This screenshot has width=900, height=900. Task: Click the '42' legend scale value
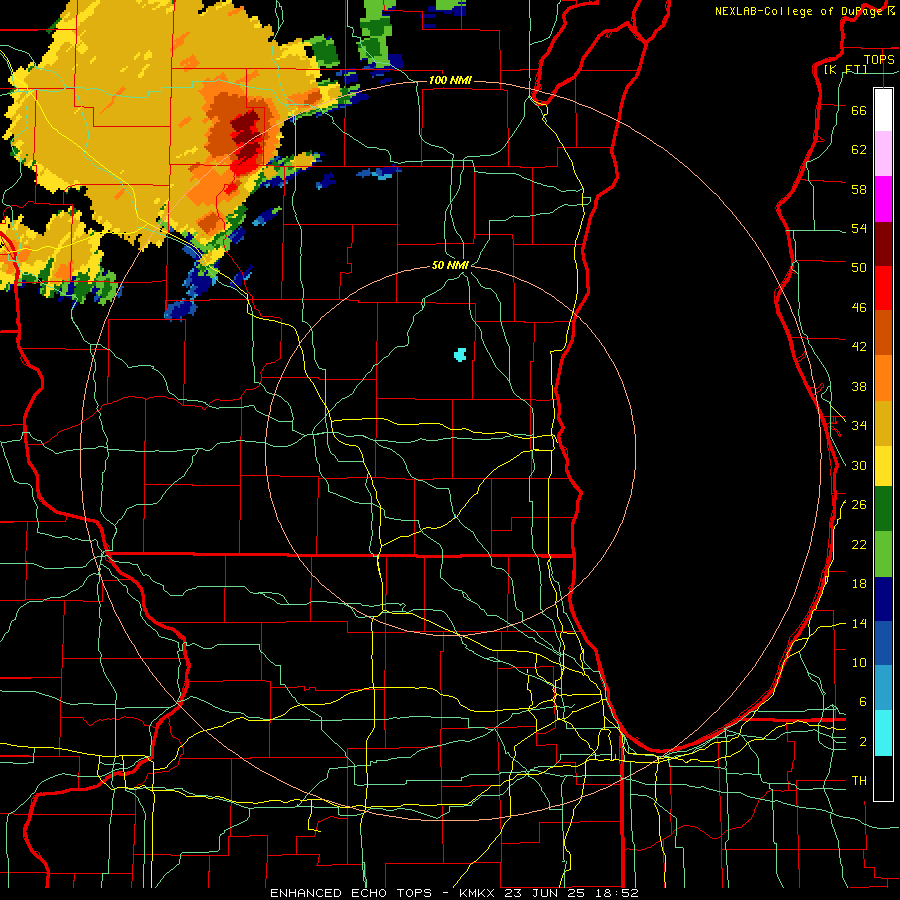(859, 346)
